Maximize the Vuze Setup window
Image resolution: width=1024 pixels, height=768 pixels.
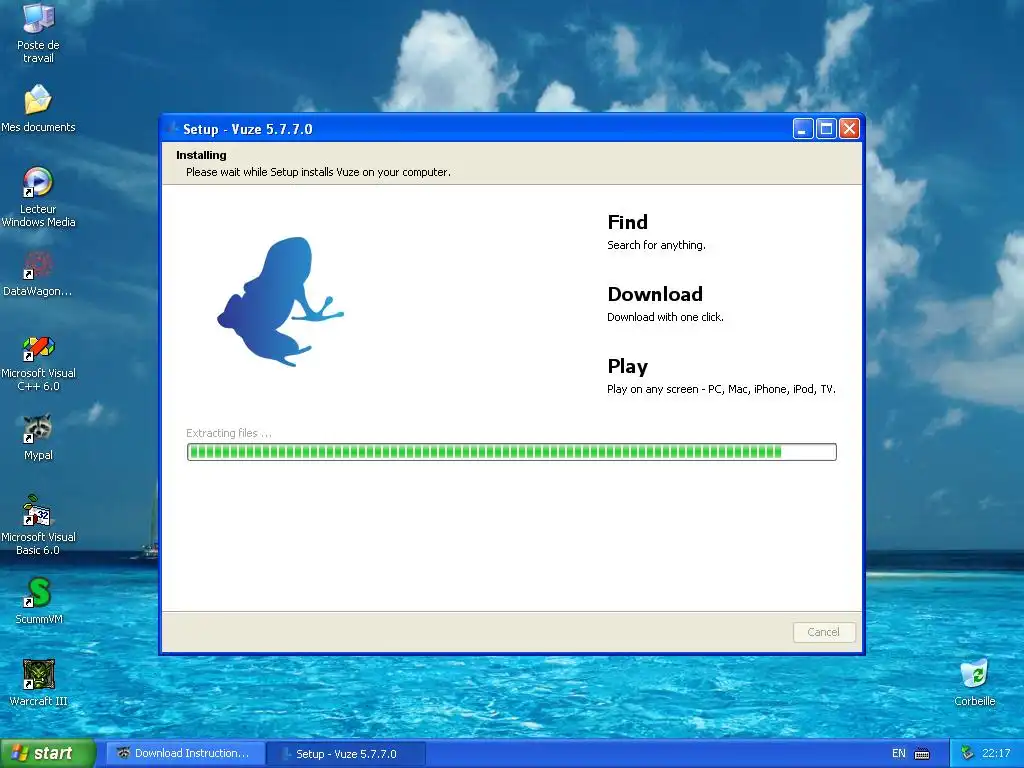[826, 129]
